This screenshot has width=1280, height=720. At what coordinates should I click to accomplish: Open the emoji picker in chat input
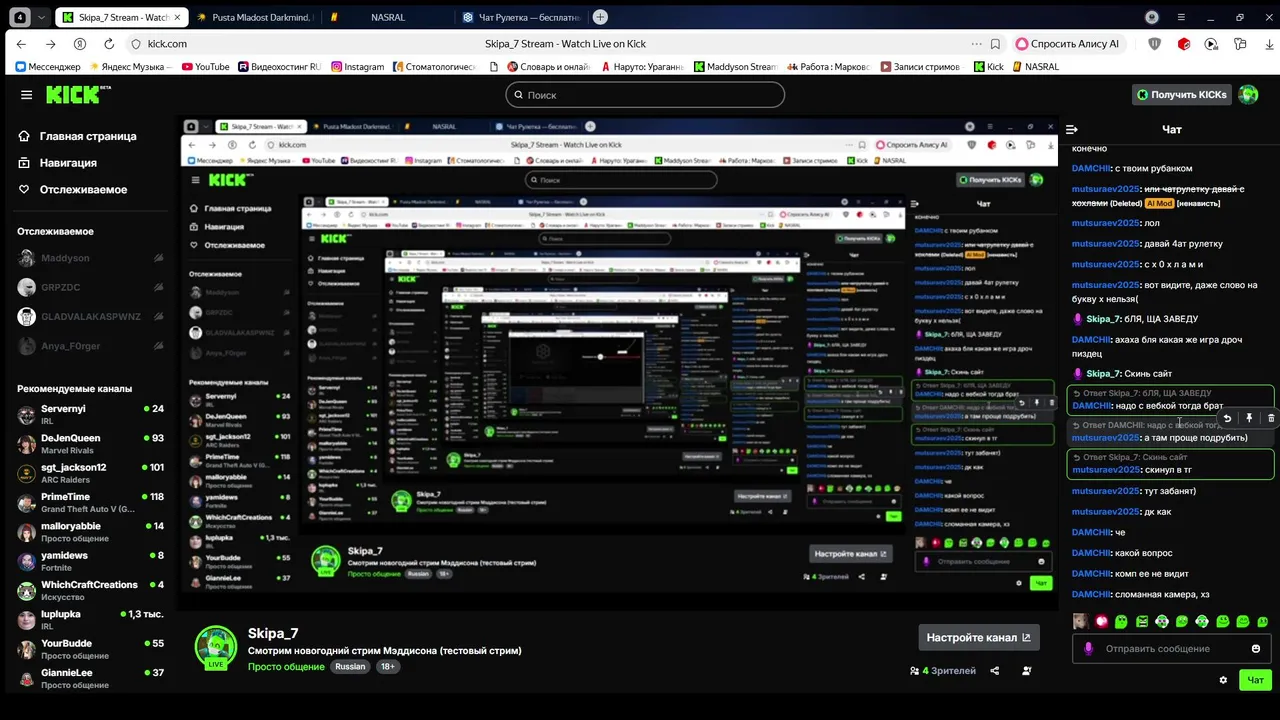pyautogui.click(x=1256, y=649)
